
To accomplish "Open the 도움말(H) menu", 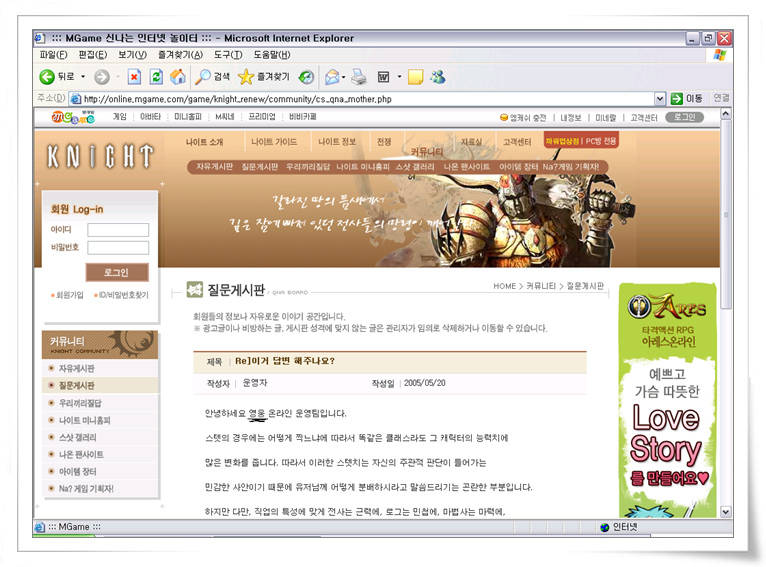I will click(272, 55).
